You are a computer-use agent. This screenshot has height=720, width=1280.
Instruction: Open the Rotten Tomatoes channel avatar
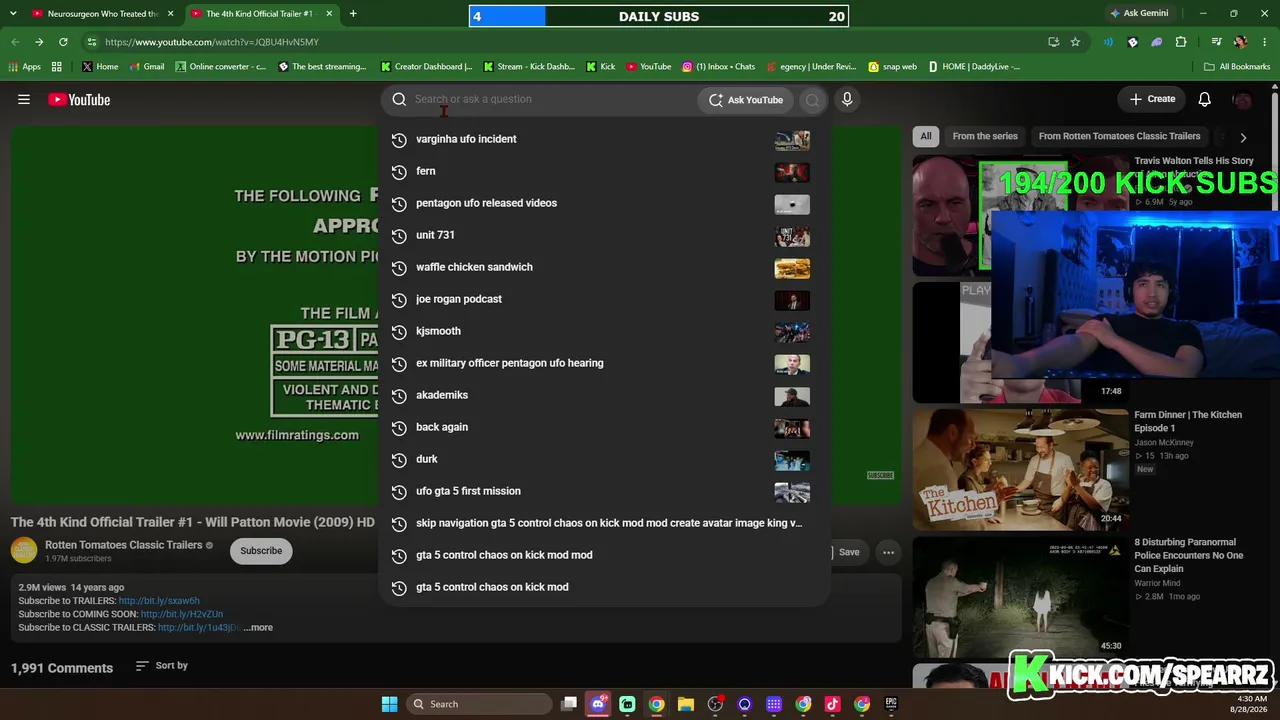24,550
